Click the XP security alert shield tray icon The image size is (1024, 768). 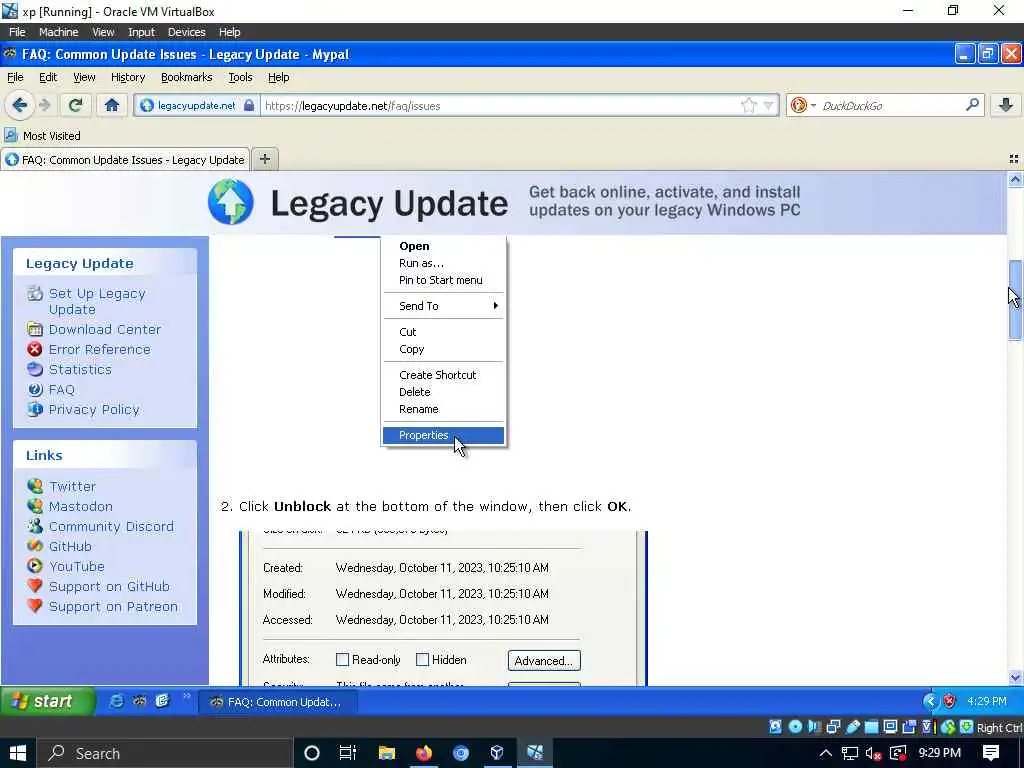(949, 701)
